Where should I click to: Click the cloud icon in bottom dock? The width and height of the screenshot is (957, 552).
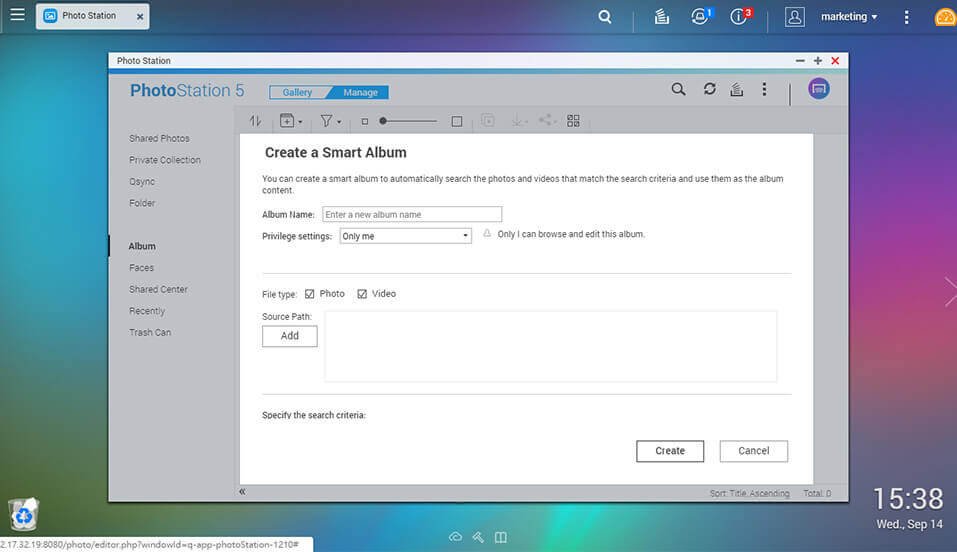[455, 537]
